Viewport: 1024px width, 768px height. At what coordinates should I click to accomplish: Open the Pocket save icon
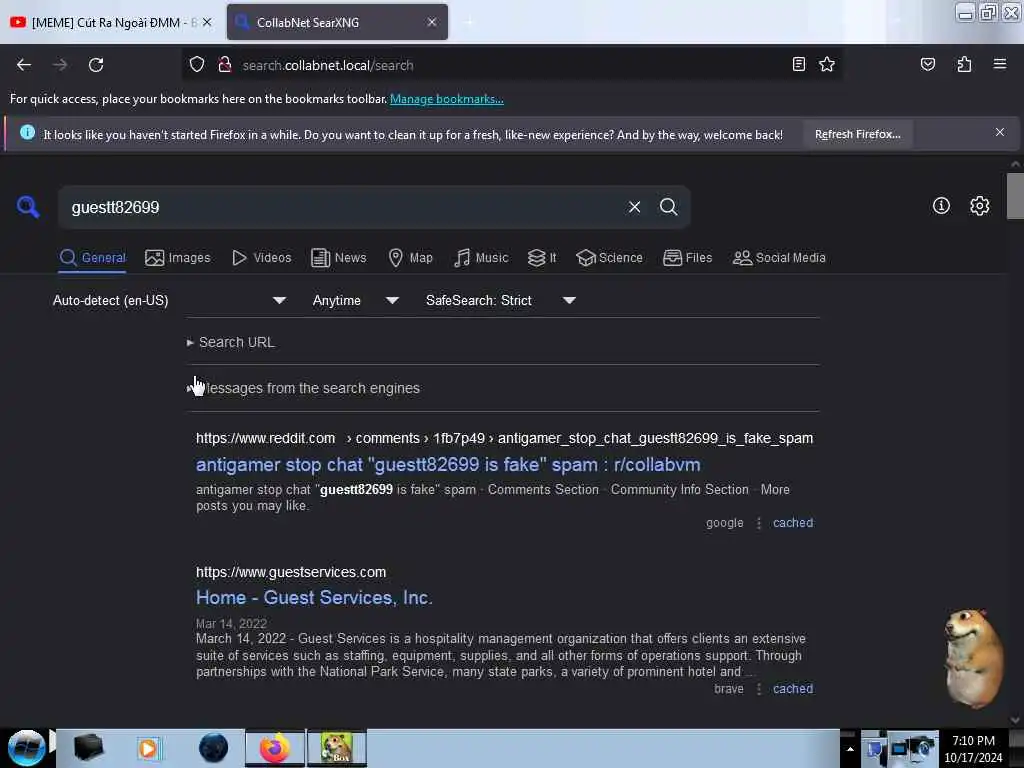[x=927, y=64]
